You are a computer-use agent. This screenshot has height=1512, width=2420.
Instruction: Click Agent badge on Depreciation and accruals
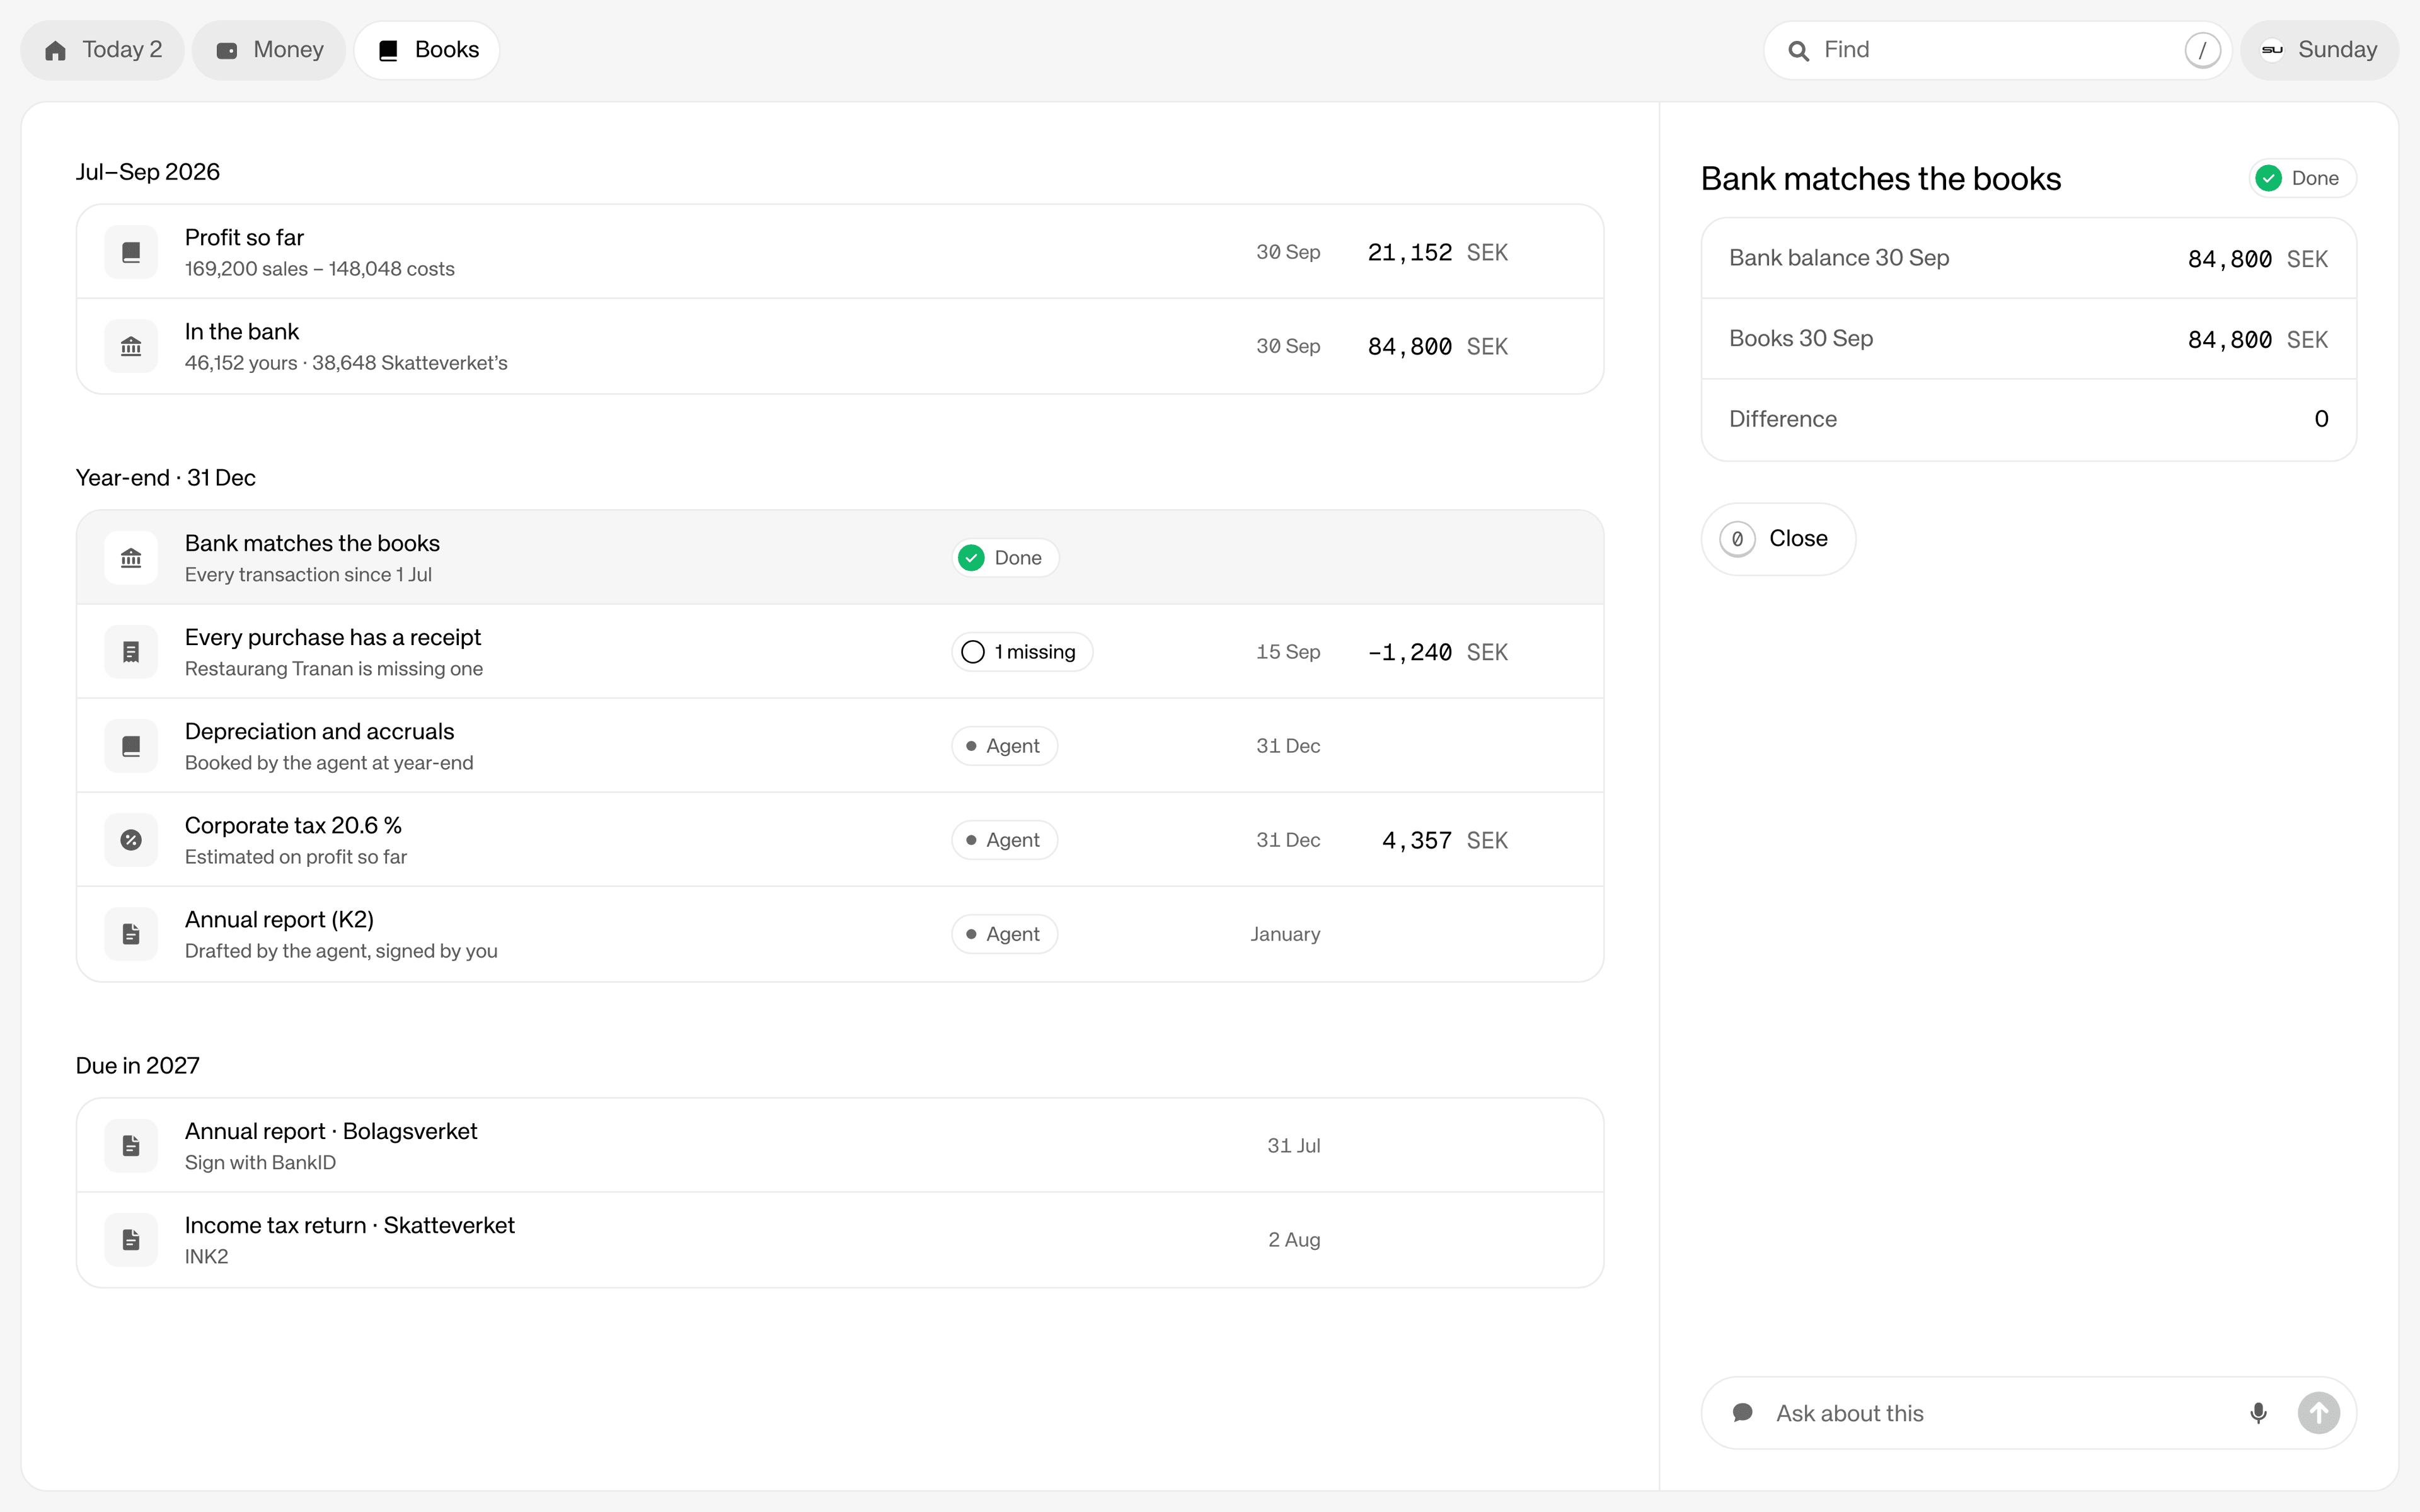pyautogui.click(x=1004, y=746)
